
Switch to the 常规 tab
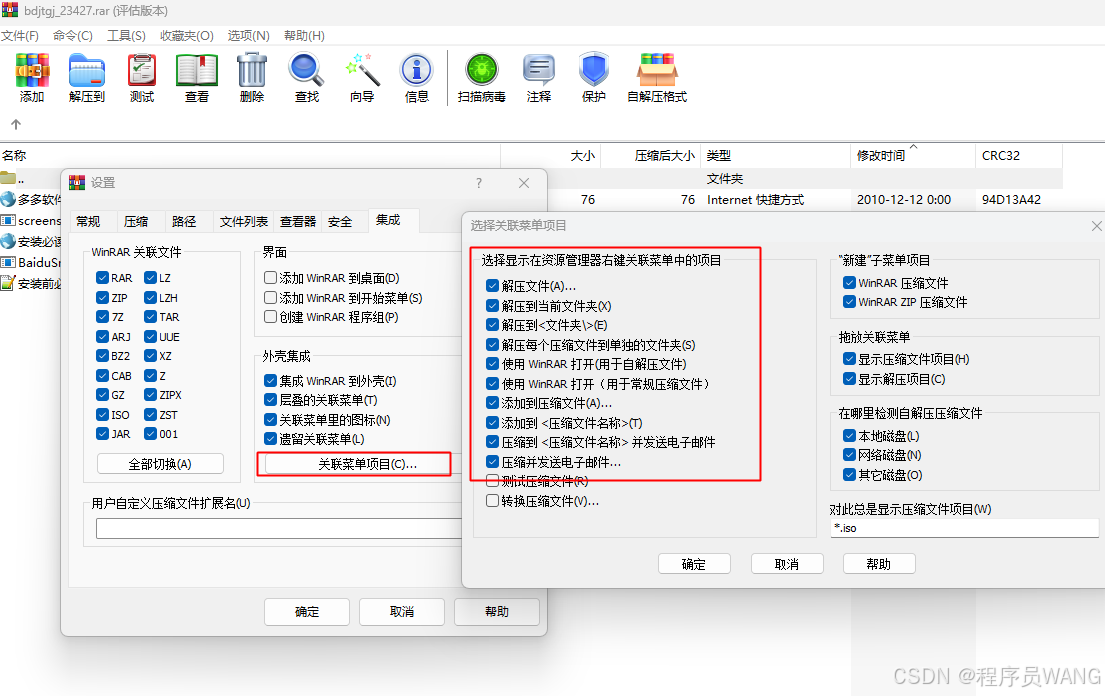pos(88,221)
